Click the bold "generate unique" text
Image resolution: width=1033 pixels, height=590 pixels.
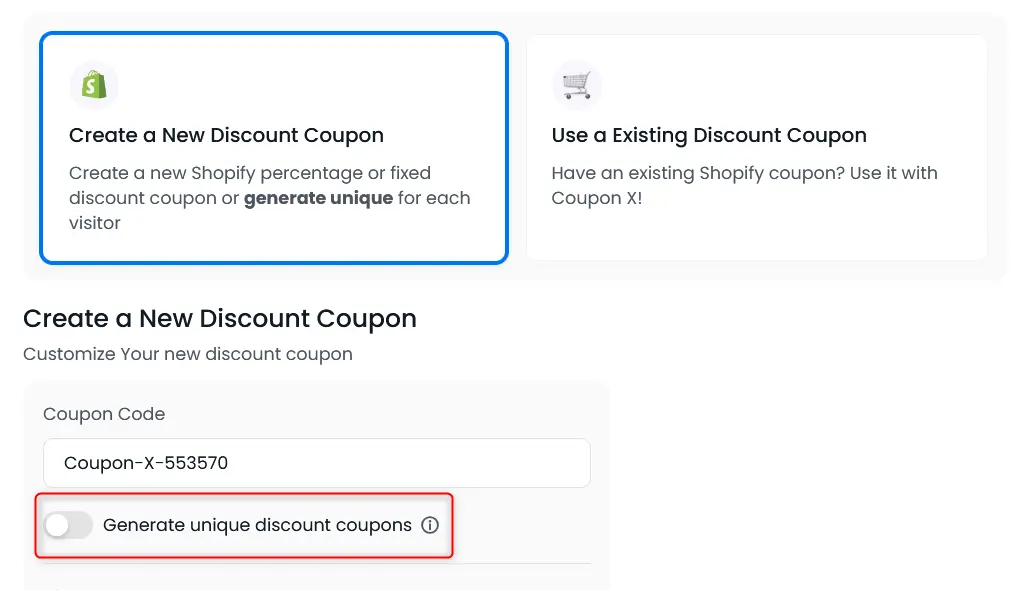[x=318, y=198]
